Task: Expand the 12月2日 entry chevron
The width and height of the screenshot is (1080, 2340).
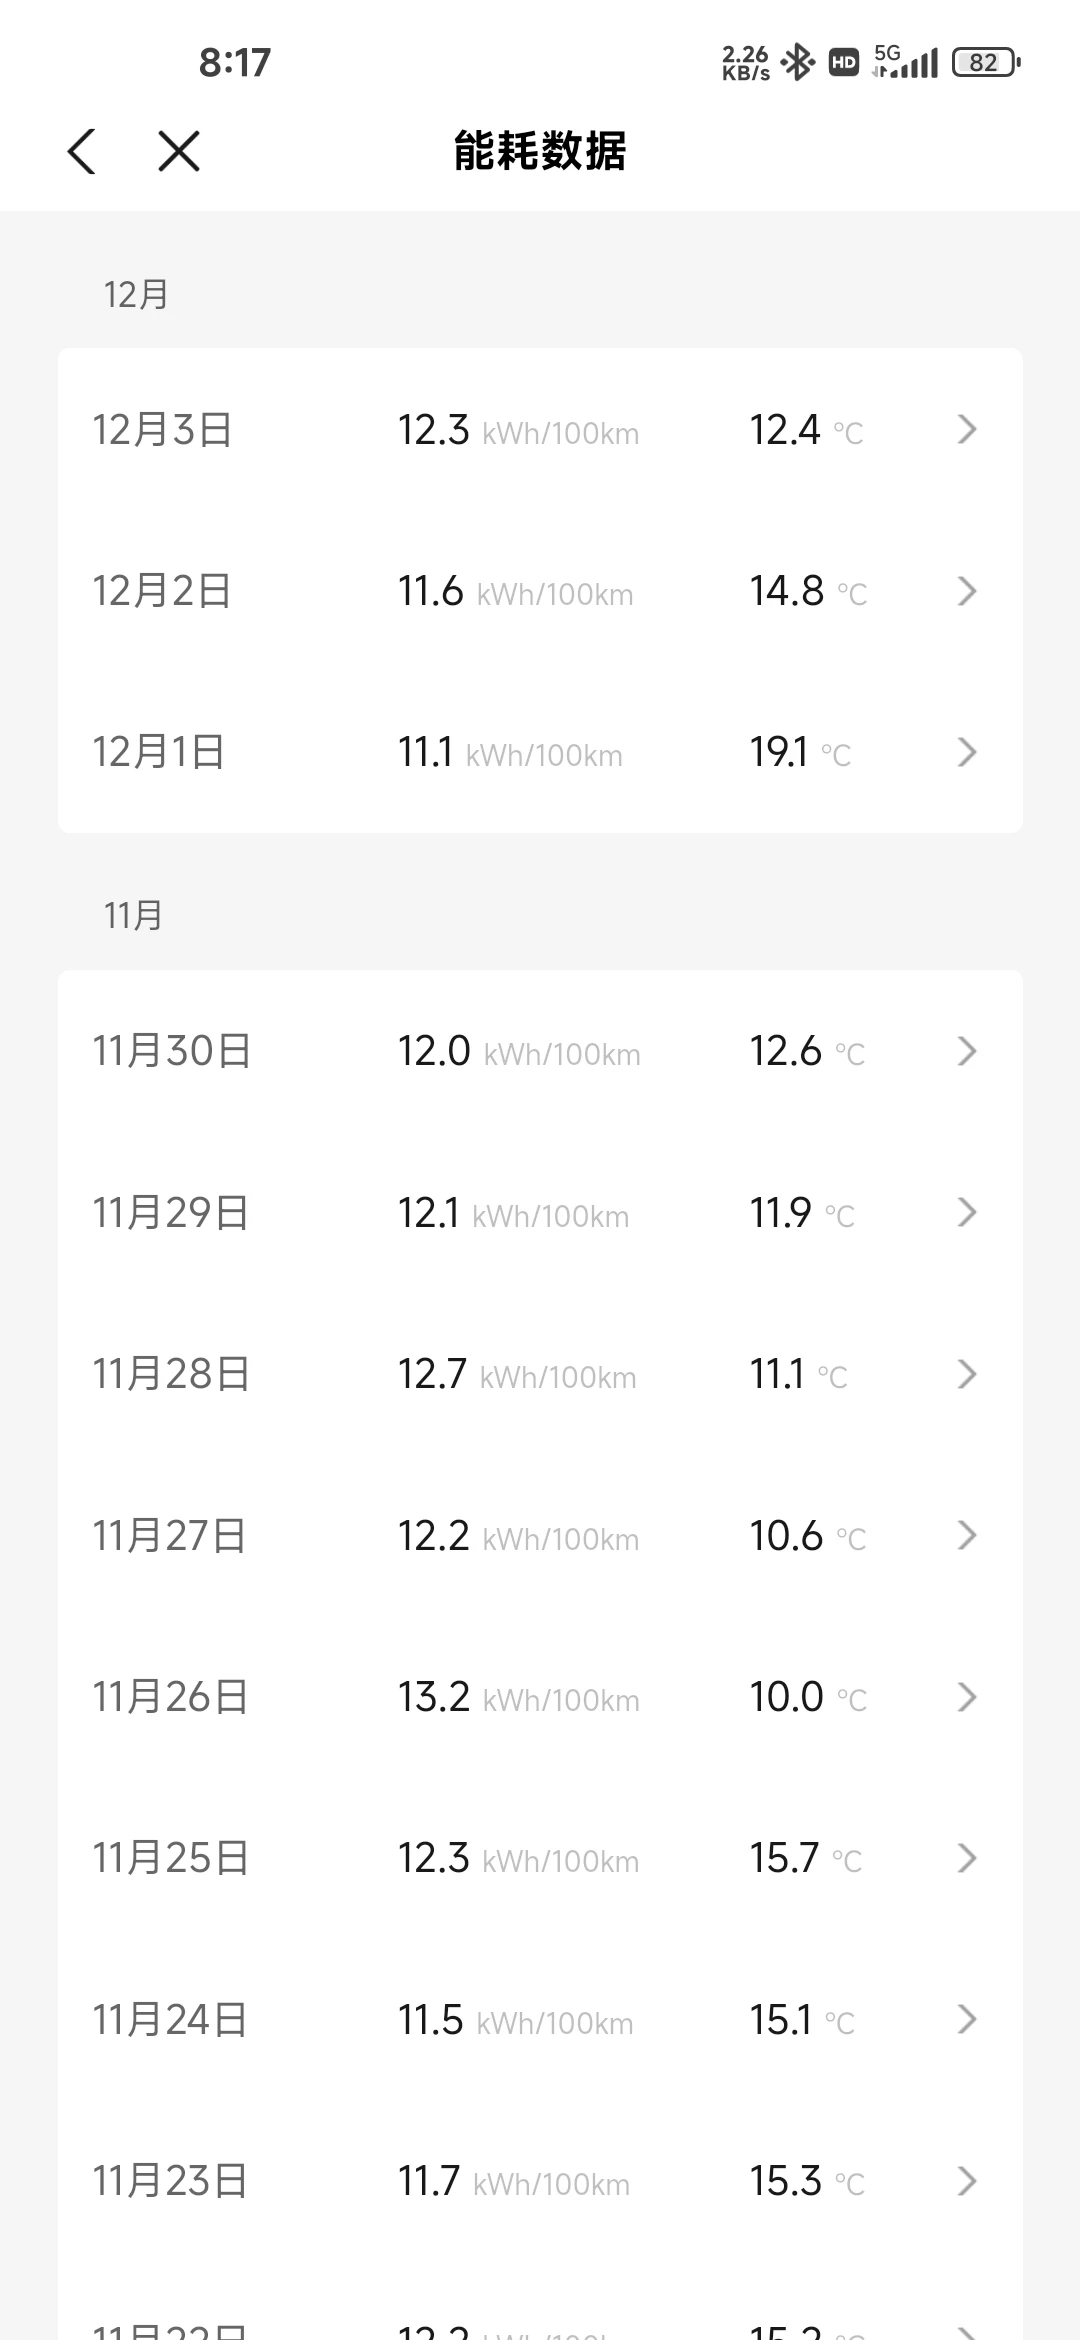Action: click(x=966, y=591)
